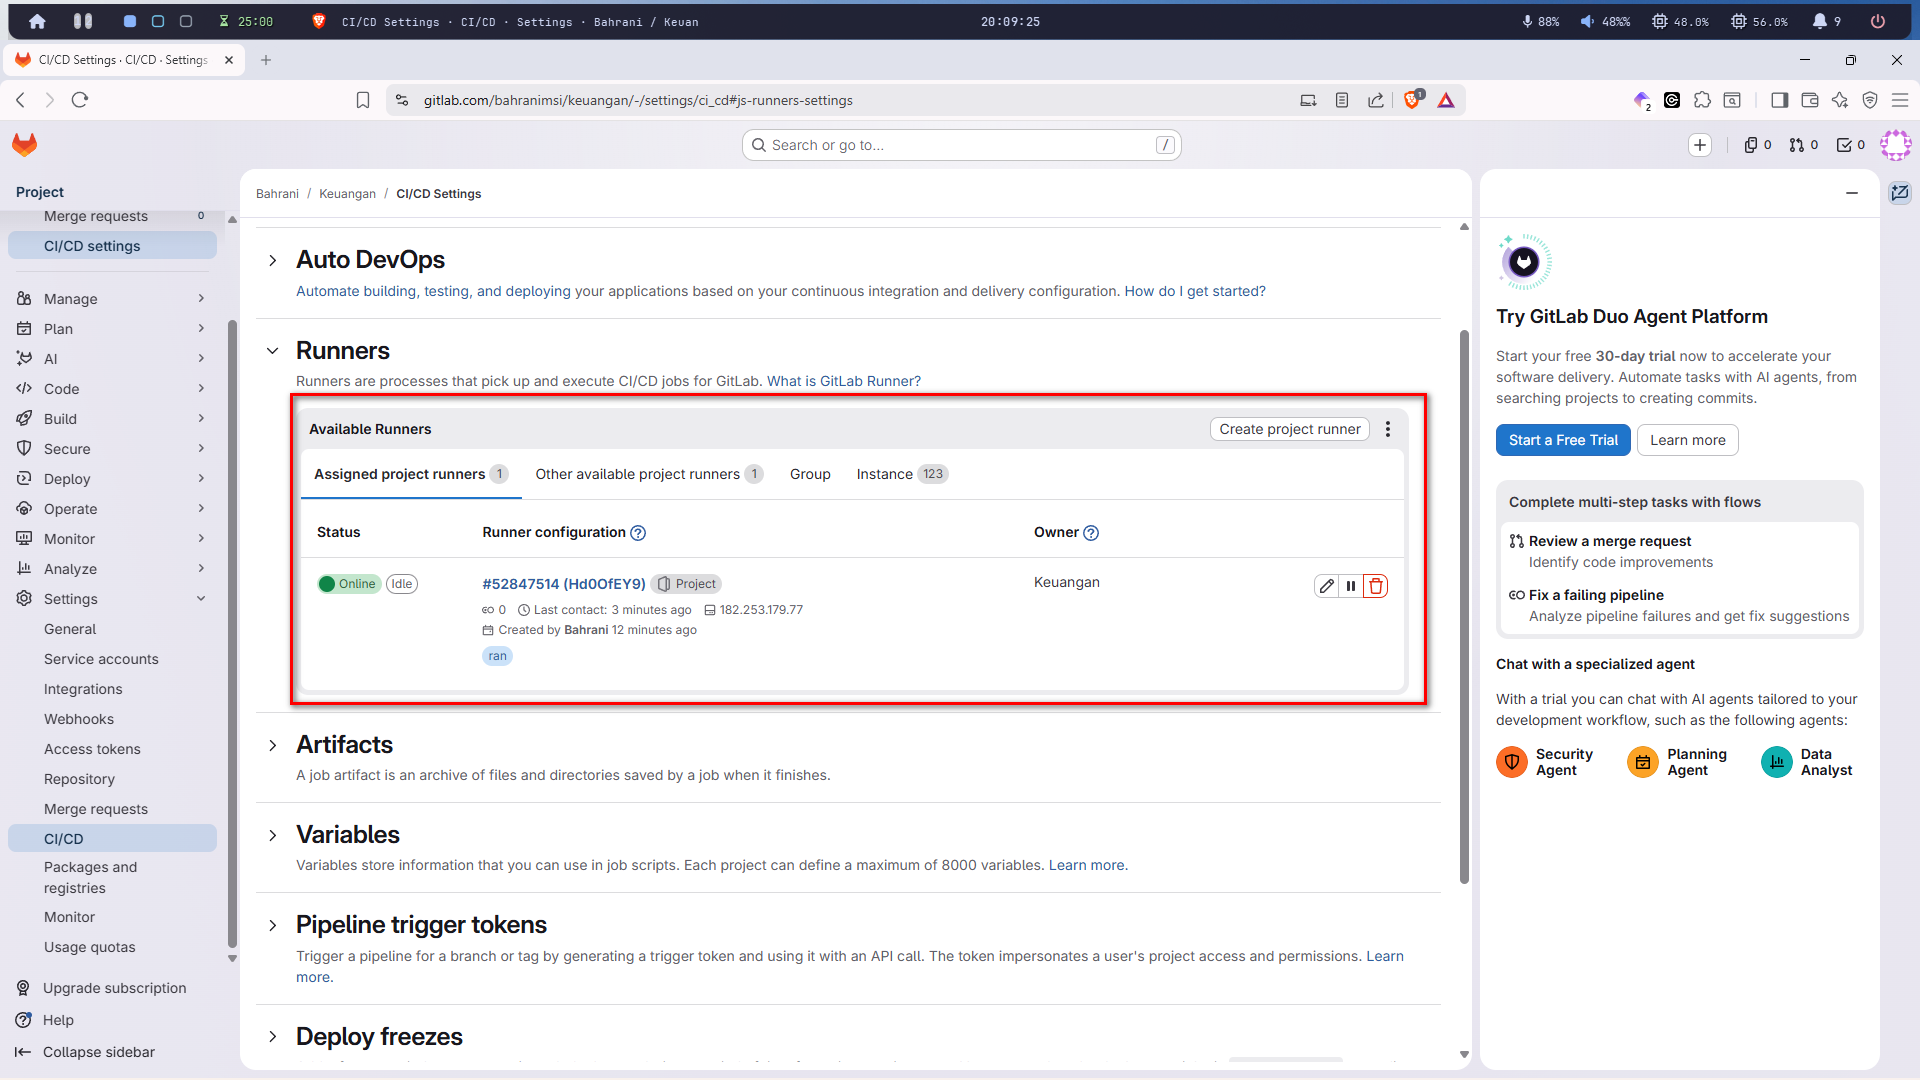Expand Pipeline trigger tokens section
The width and height of the screenshot is (1920, 1080).
point(273,926)
